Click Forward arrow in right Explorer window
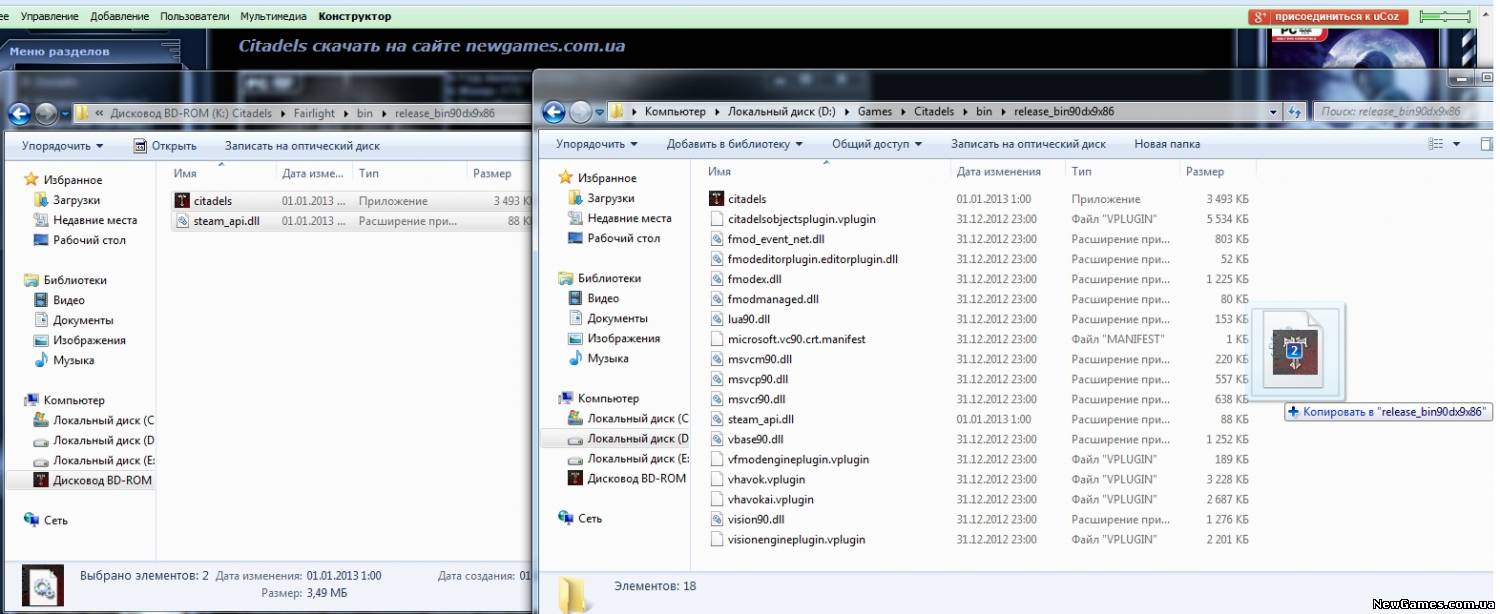The height and width of the screenshot is (614, 1500). pos(581,112)
